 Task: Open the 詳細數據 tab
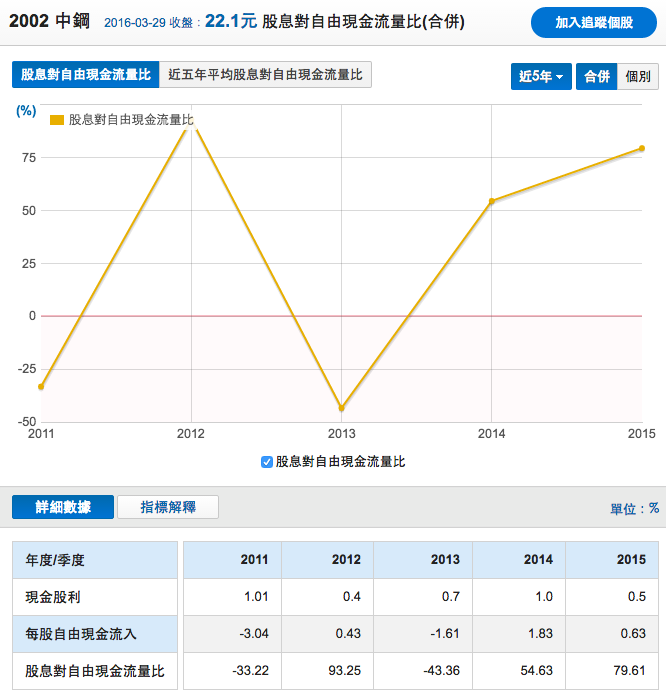(62, 507)
